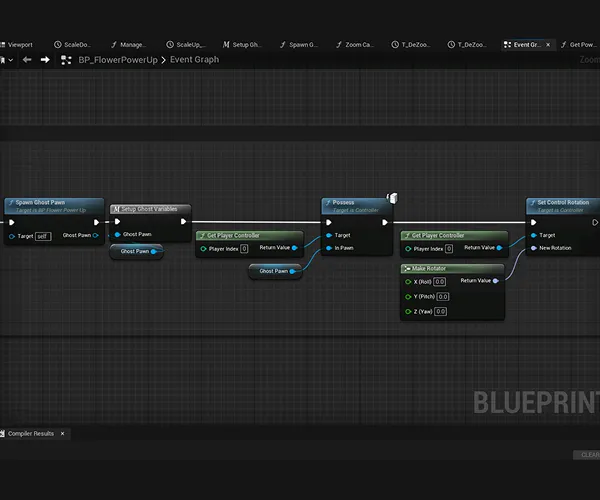Click the server authority icon on Possess node
The image size is (600, 500).
393,200
